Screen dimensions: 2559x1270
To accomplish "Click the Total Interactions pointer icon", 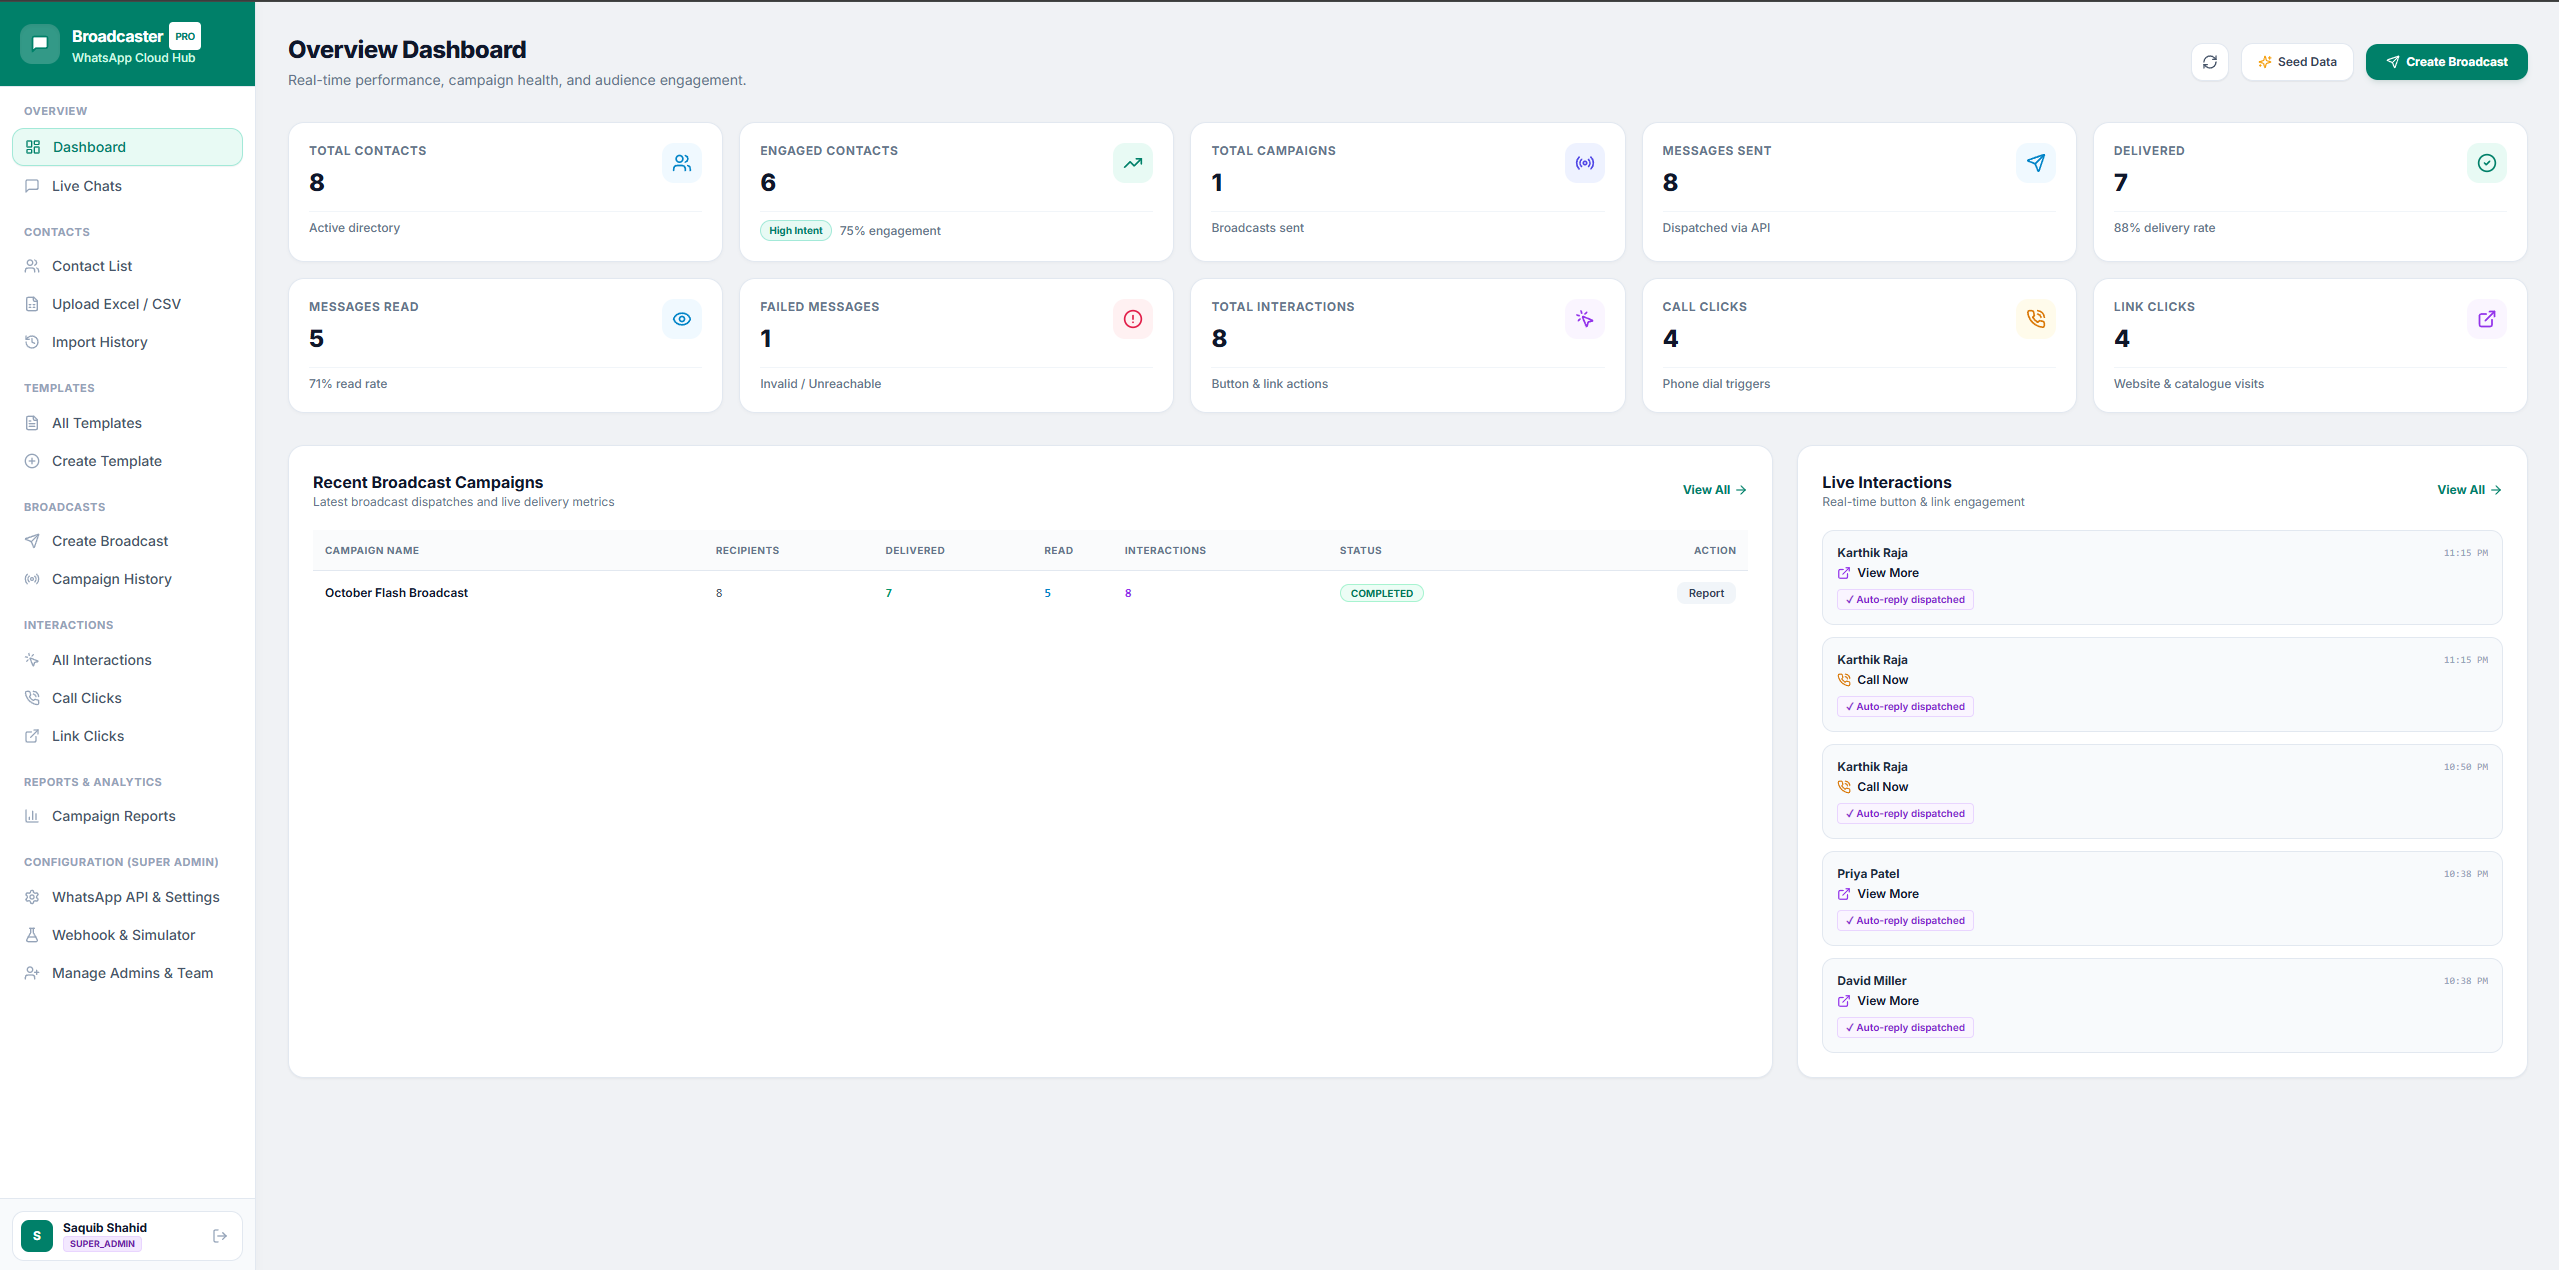I will pos(1585,319).
